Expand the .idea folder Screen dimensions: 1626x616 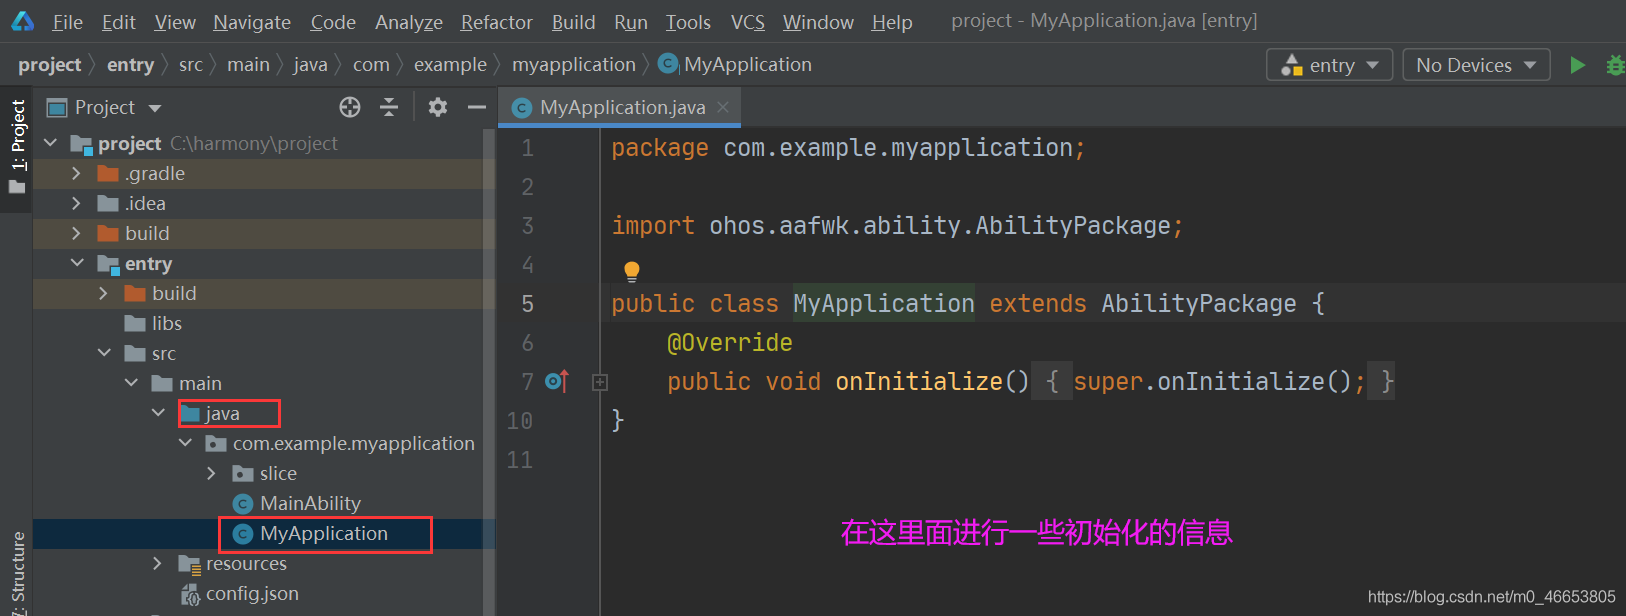(77, 204)
